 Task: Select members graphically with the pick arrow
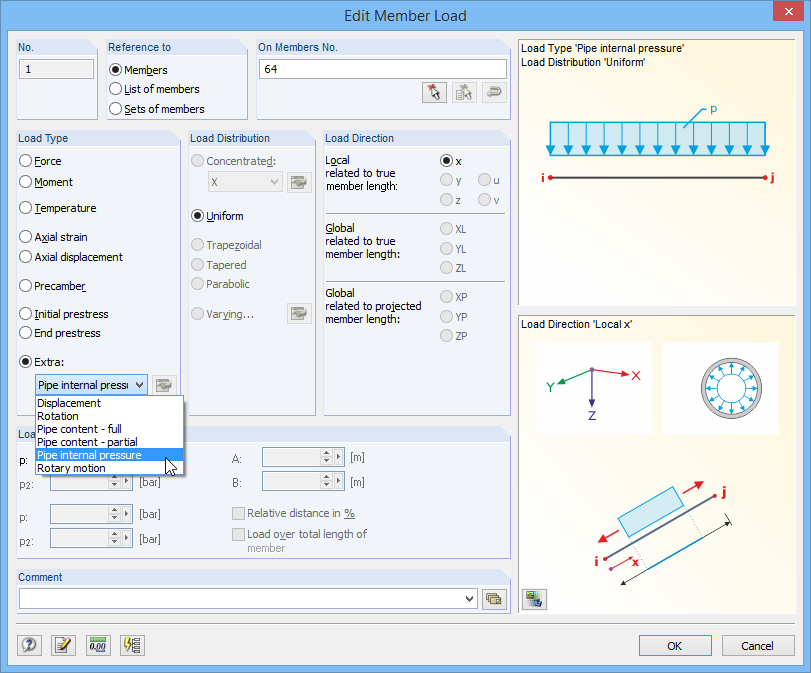tap(434, 92)
